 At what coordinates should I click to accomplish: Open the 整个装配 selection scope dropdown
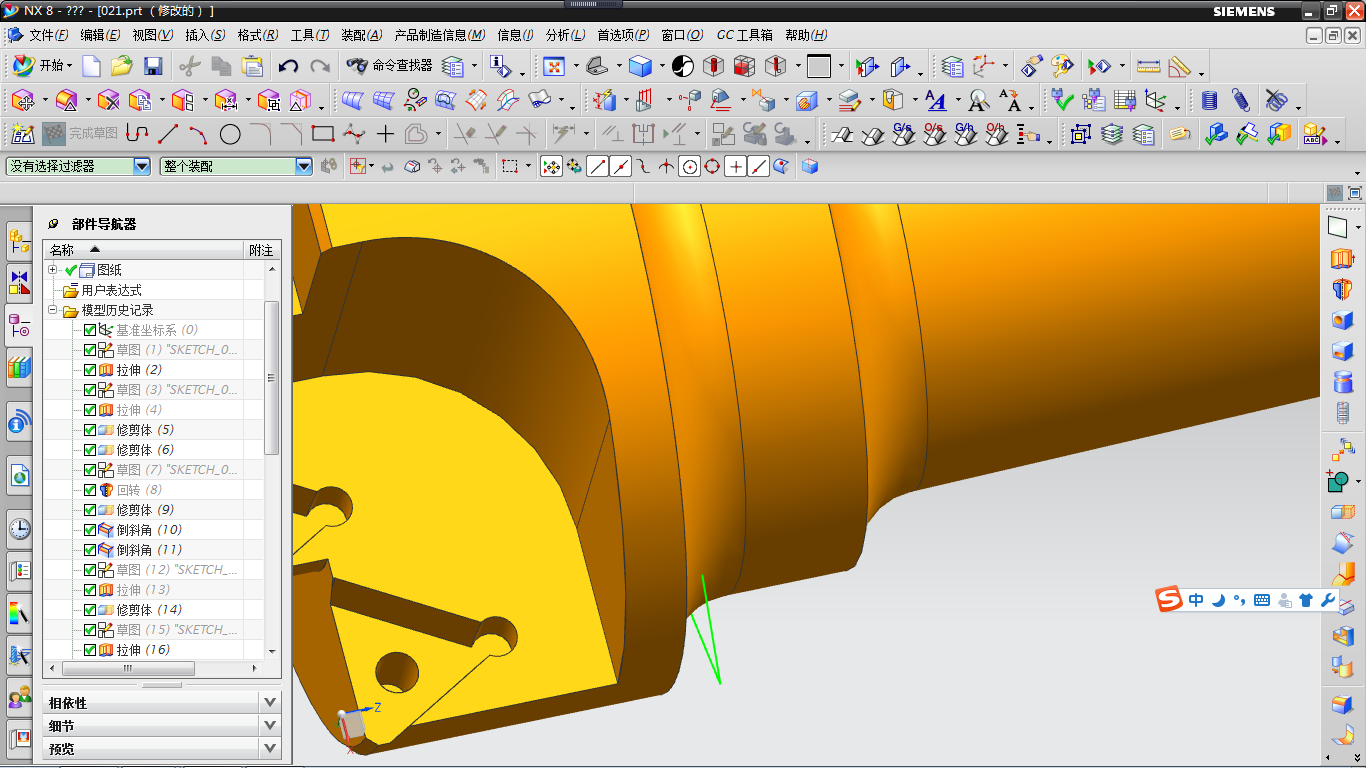click(x=304, y=166)
